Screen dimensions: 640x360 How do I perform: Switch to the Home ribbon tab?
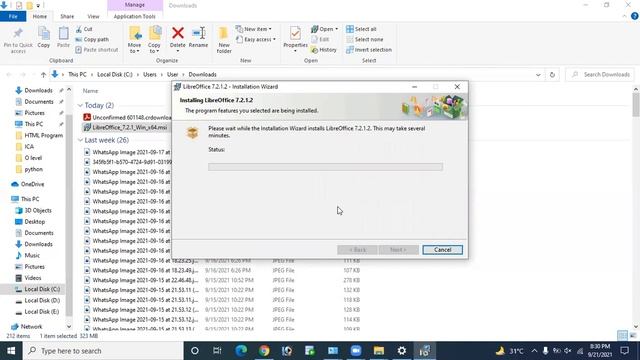40,16
